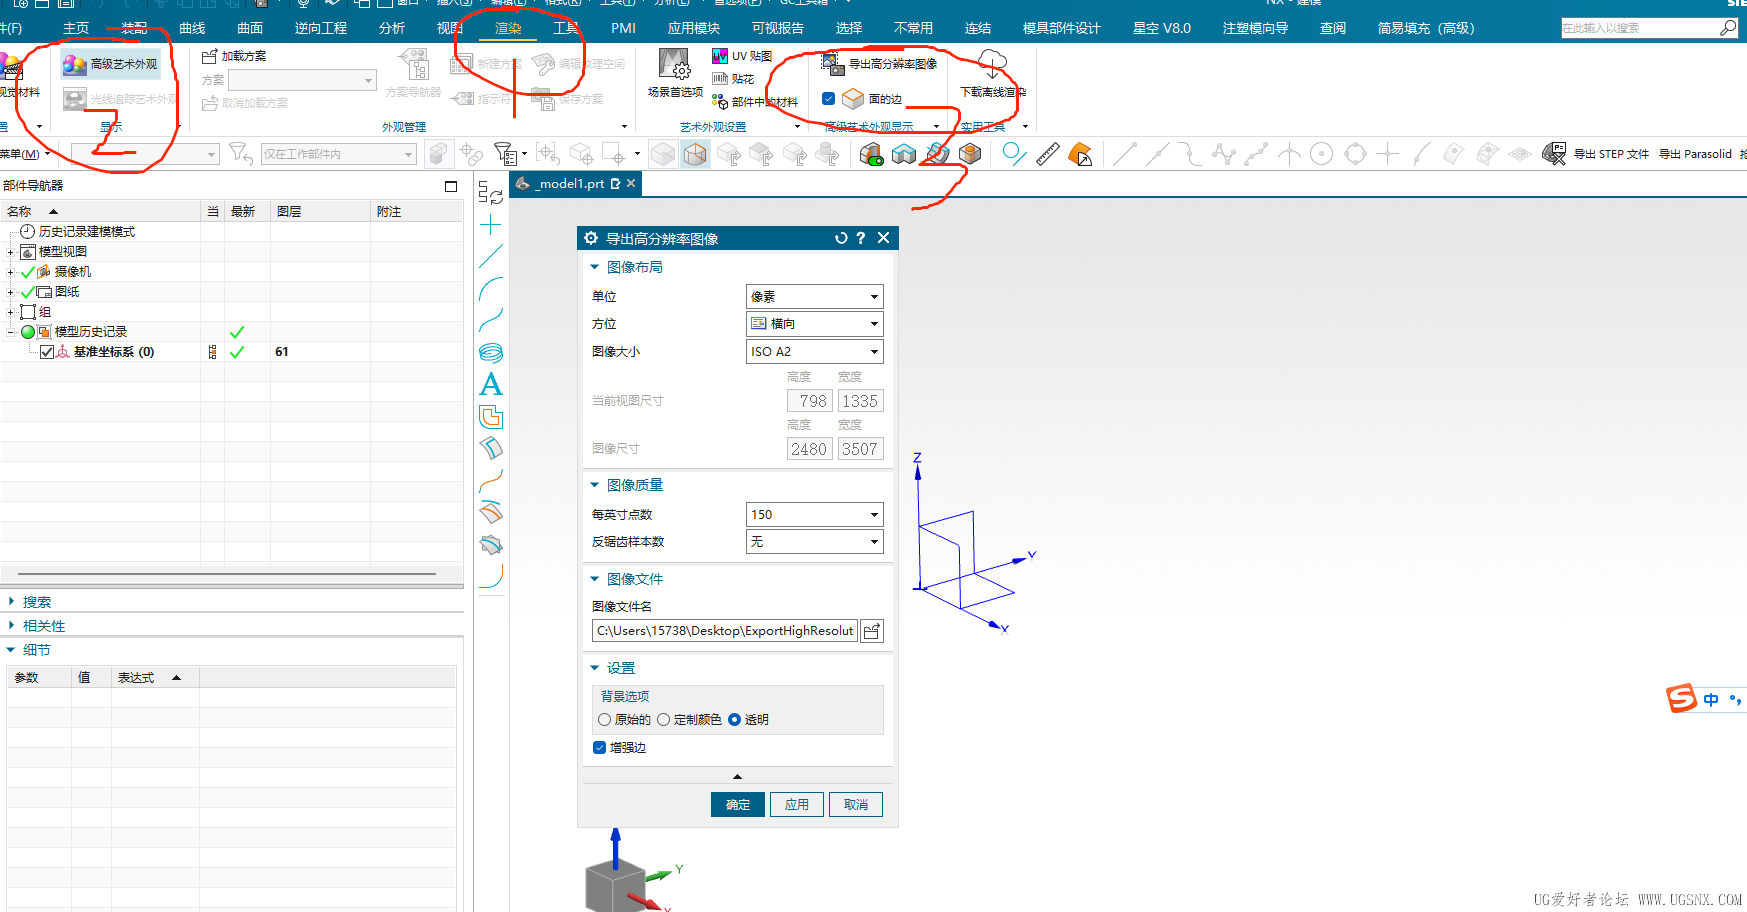1747x912 pixels.
Task: Click the UV 贴图 icon
Action: [720, 56]
